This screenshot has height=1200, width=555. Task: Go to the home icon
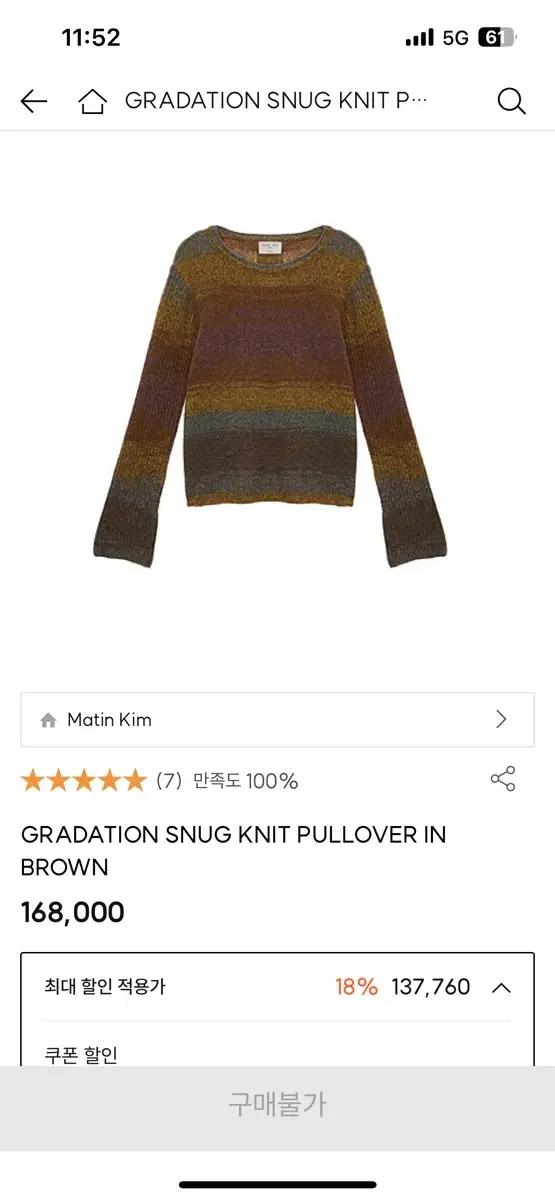92,101
